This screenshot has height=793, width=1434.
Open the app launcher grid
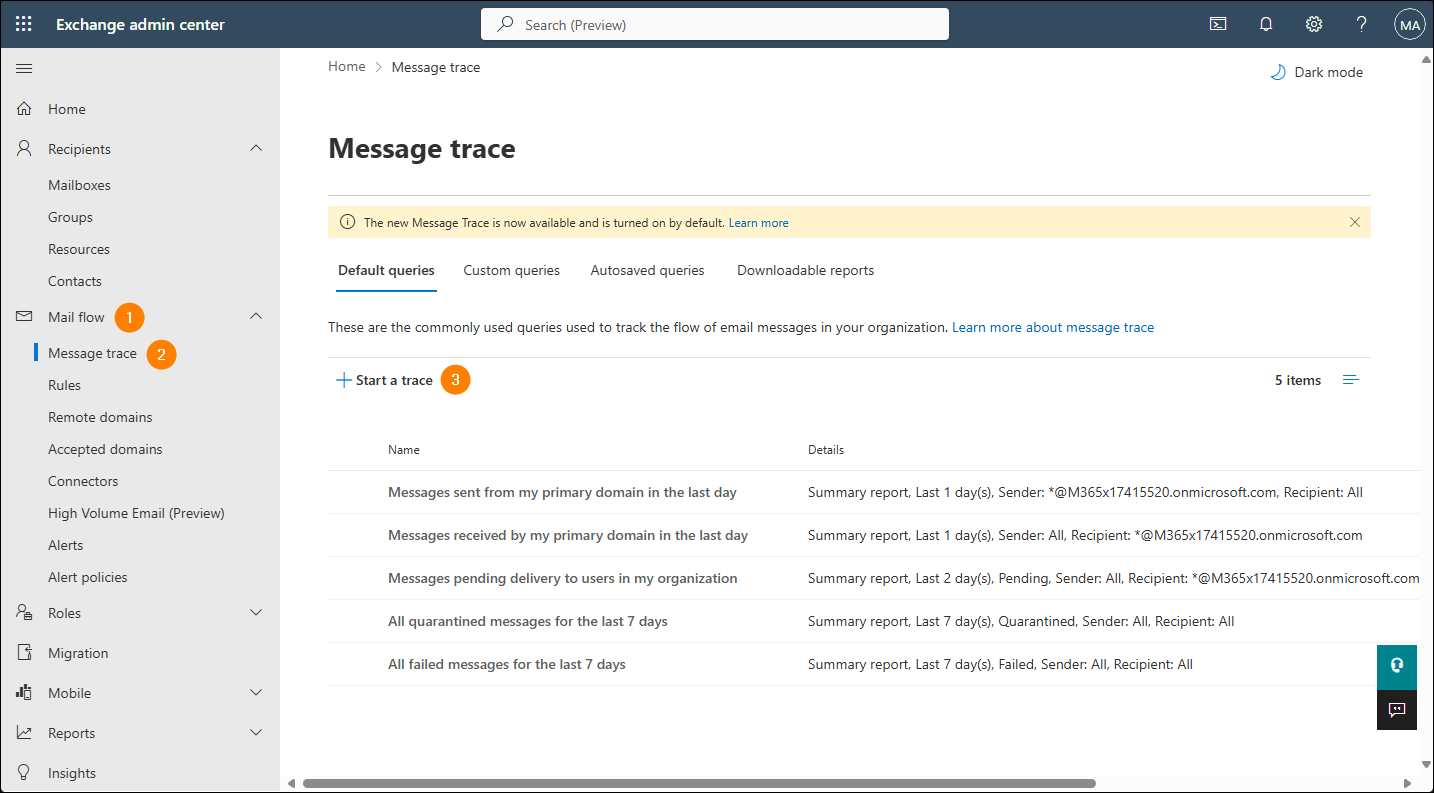pos(23,22)
